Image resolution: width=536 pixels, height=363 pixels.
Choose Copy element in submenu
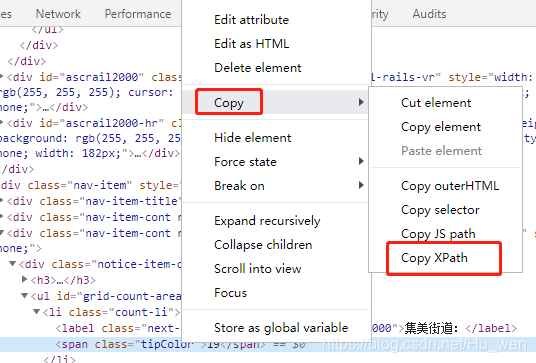click(441, 127)
